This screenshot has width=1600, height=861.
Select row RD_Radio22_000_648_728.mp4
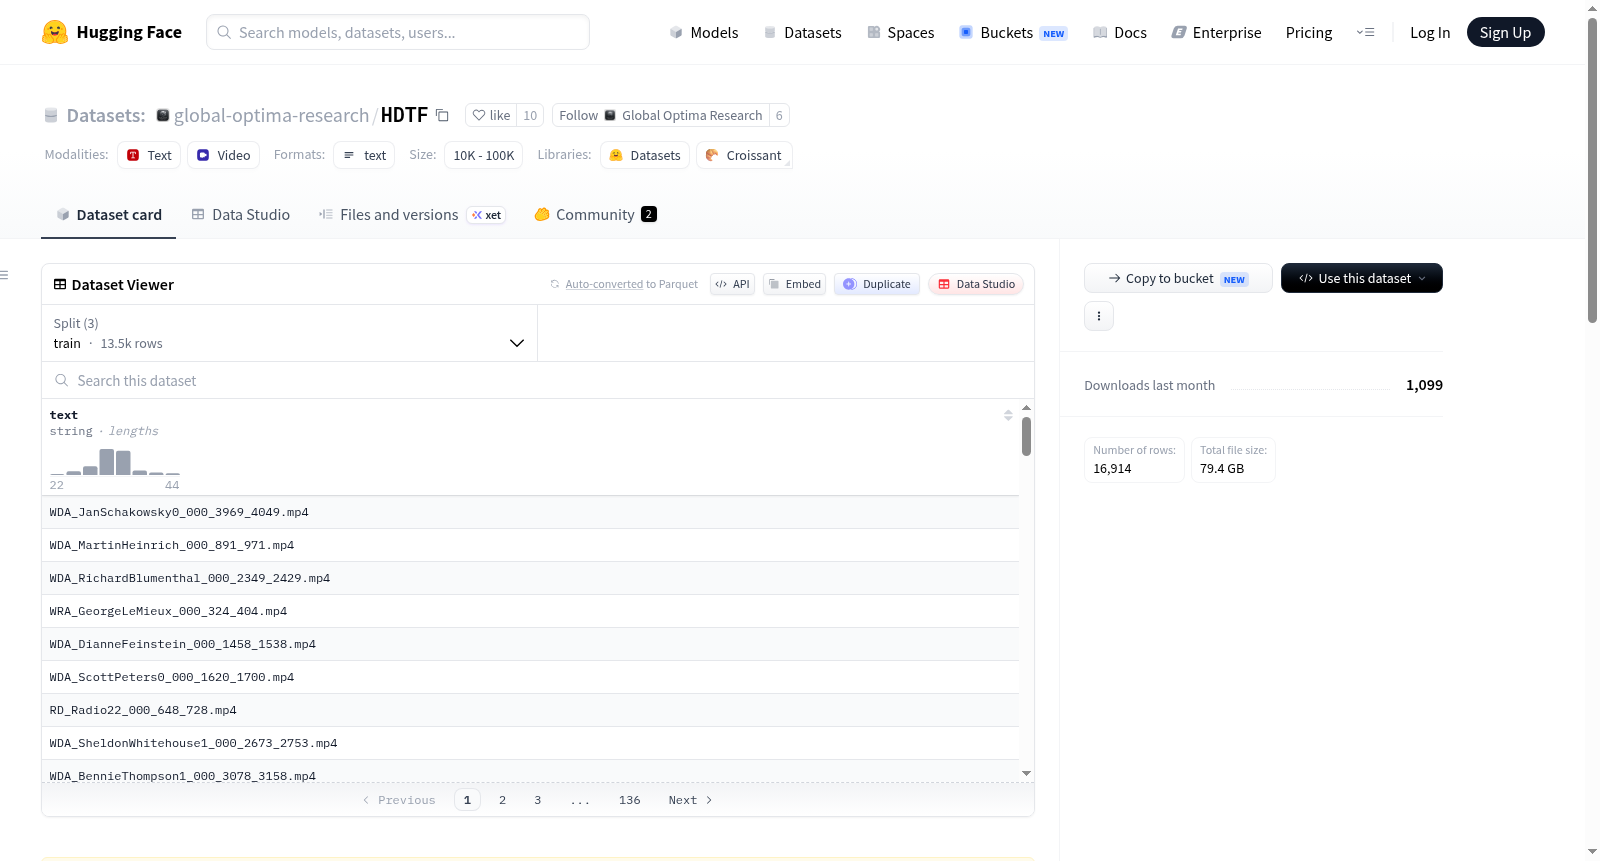point(530,710)
